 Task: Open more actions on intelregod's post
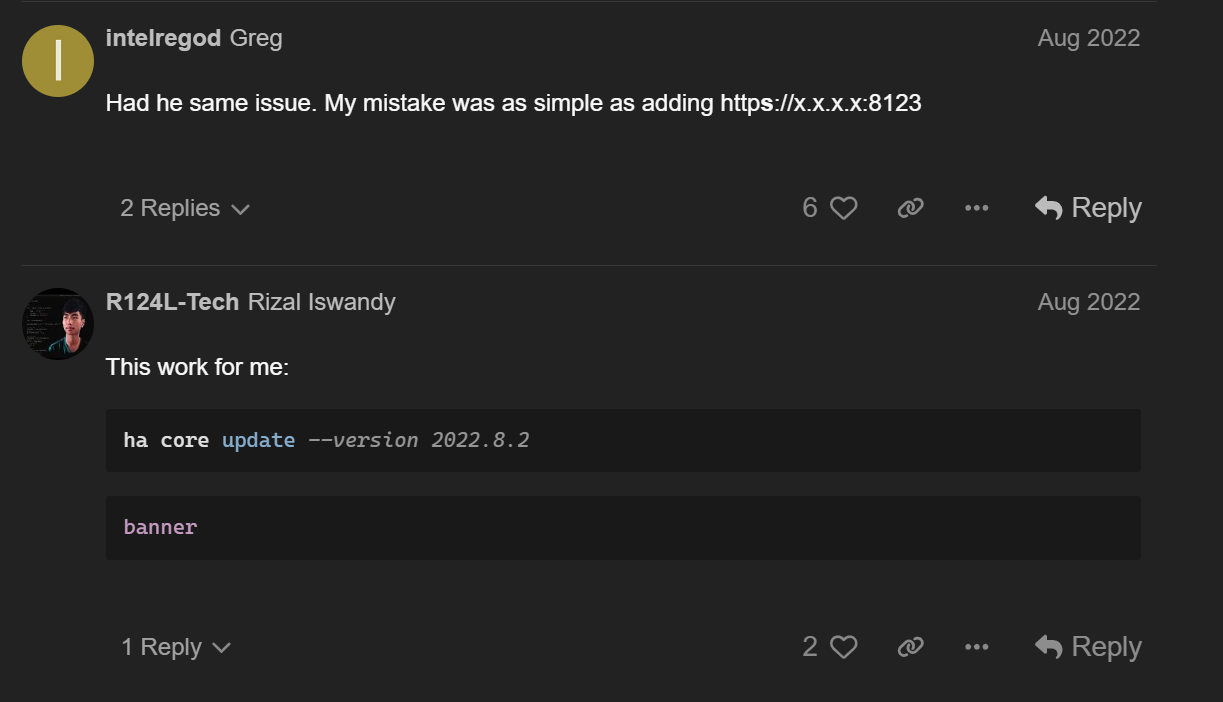[976, 208]
